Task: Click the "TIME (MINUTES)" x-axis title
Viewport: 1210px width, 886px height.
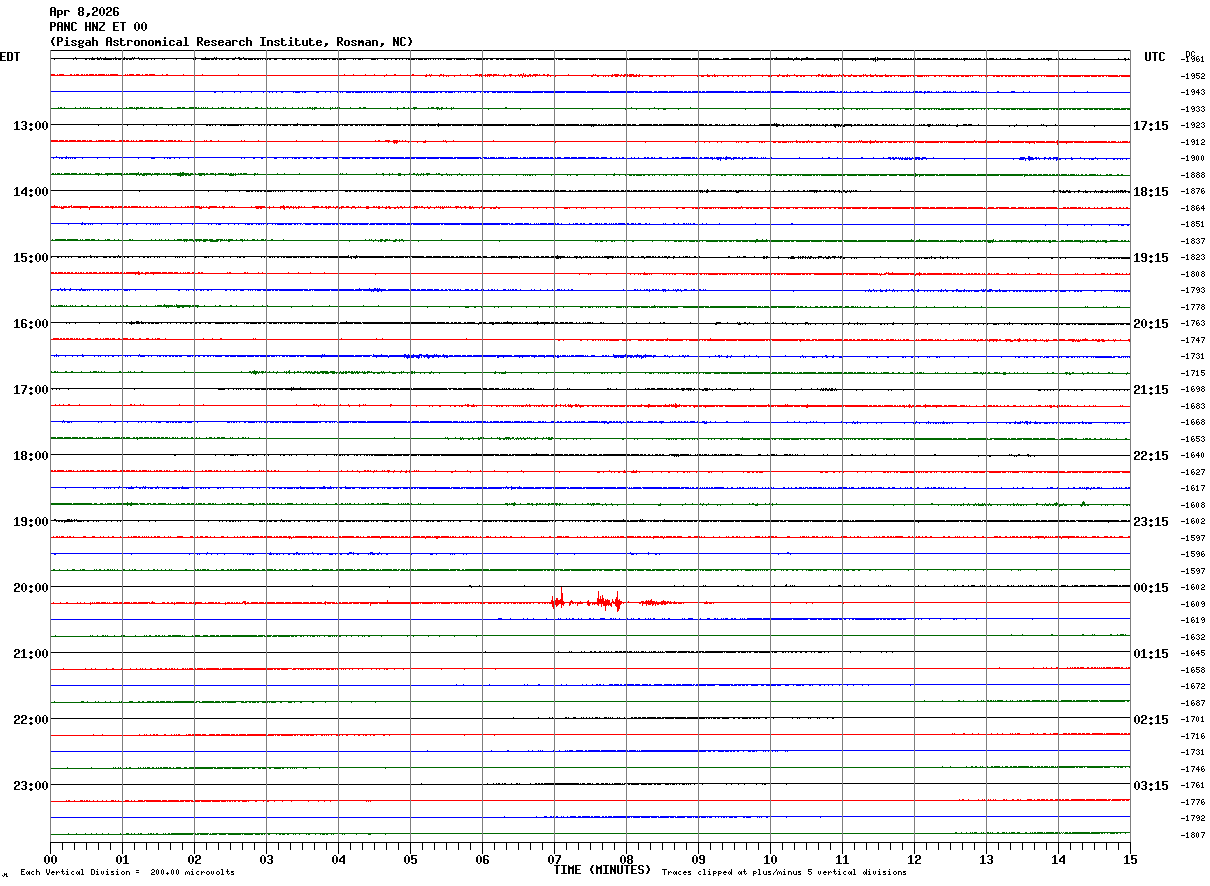Action: 602,870
